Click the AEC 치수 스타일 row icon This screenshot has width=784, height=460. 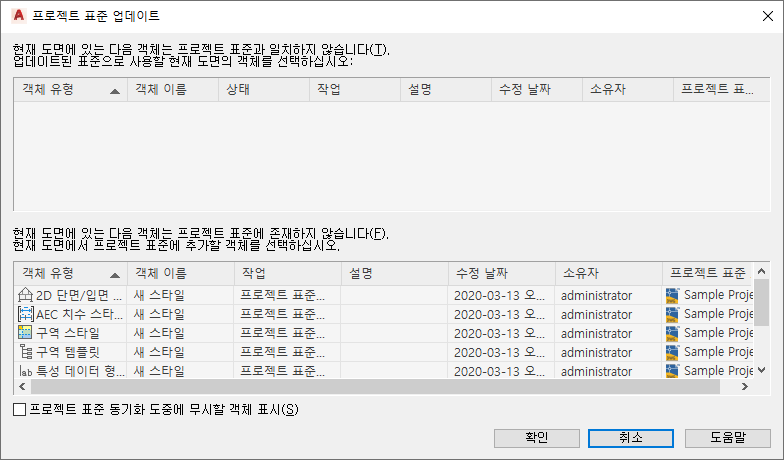pos(25,314)
